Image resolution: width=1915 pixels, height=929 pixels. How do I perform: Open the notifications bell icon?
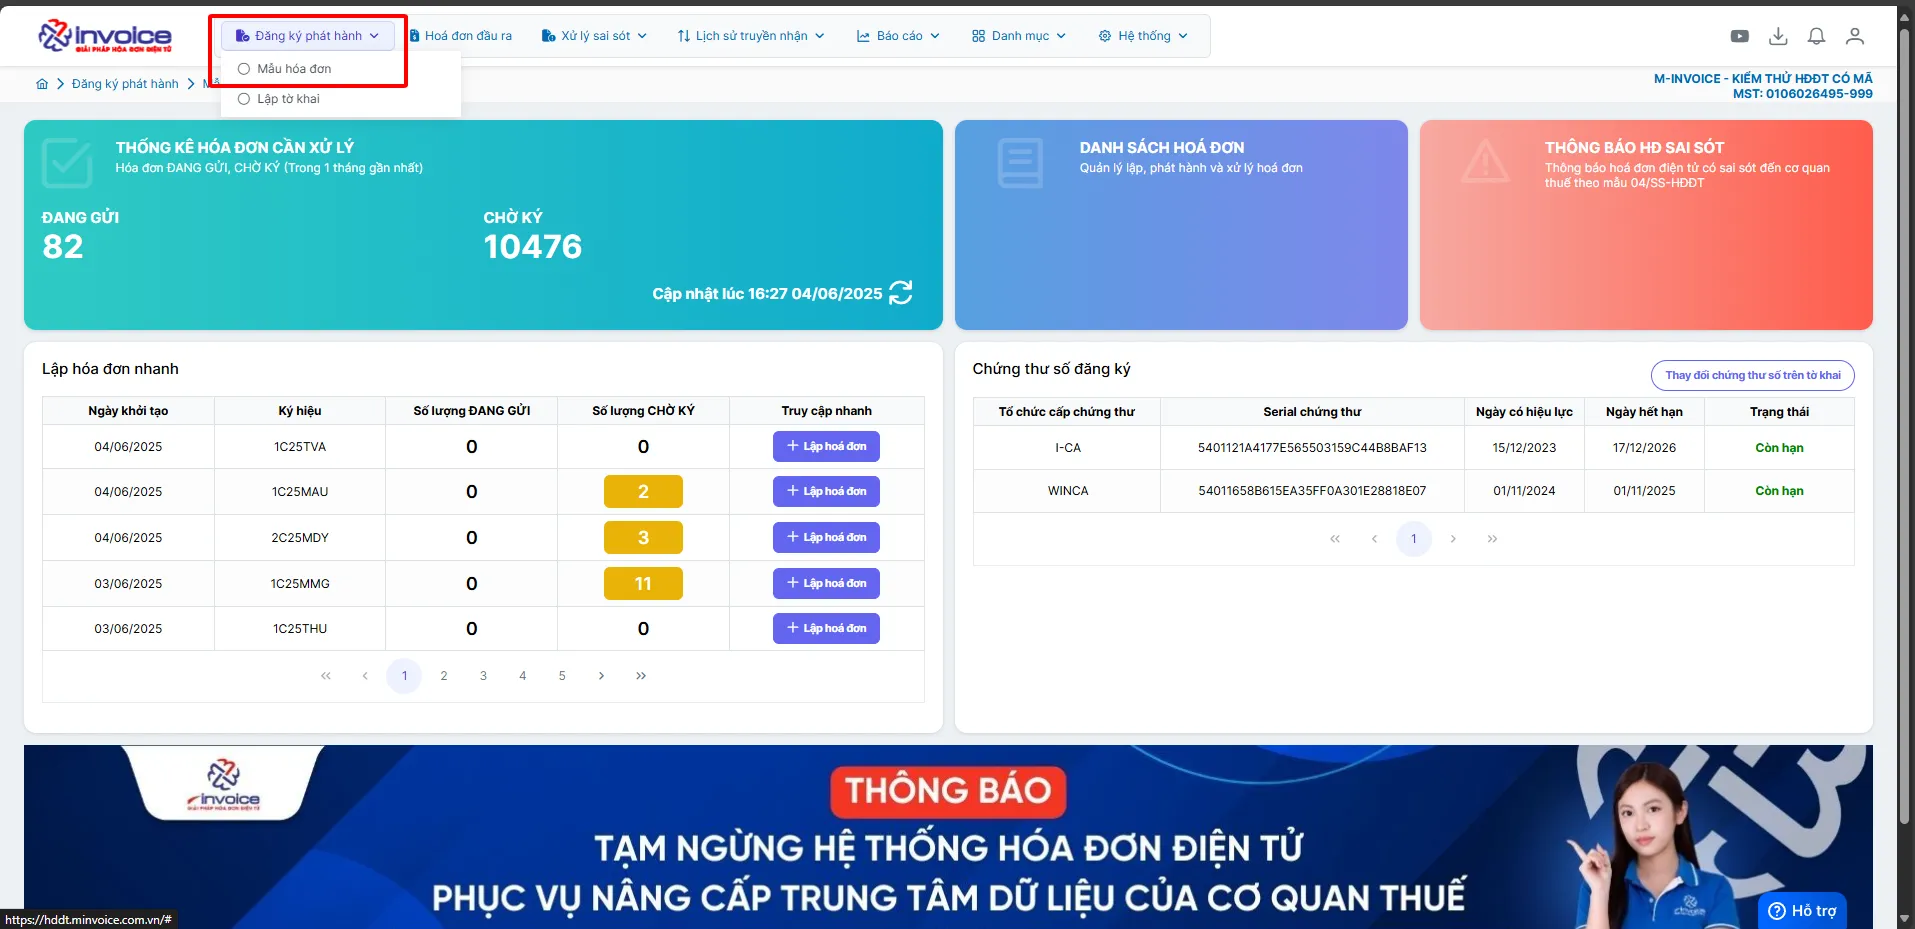tap(1816, 36)
